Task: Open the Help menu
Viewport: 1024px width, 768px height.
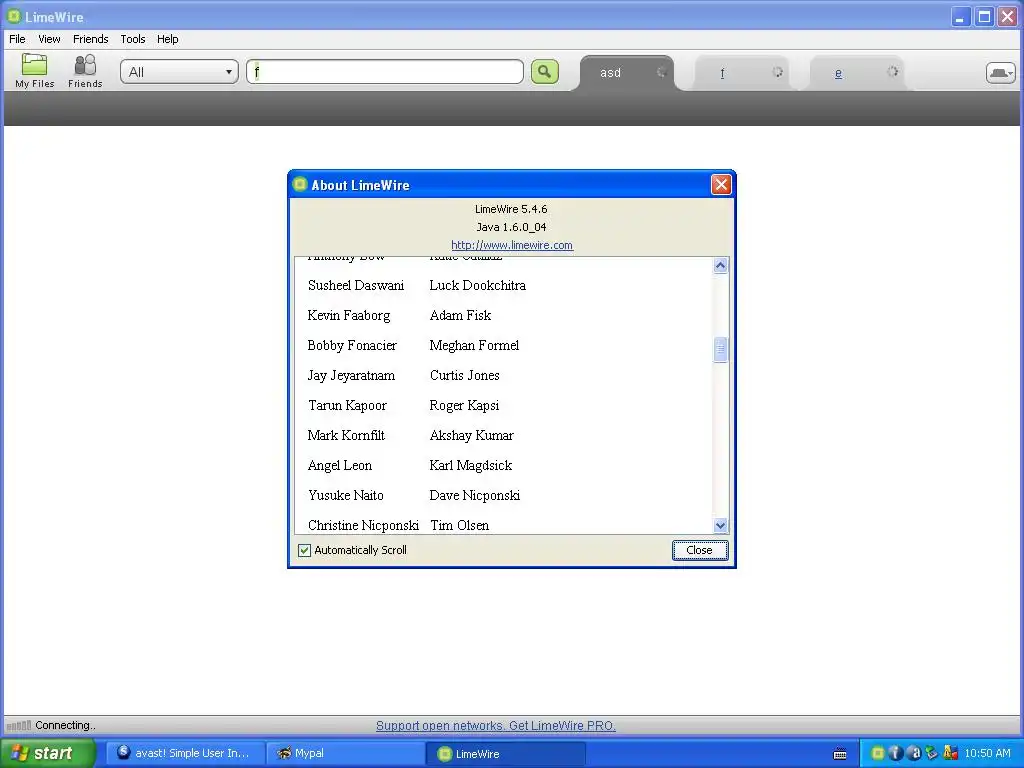Action: click(x=167, y=39)
